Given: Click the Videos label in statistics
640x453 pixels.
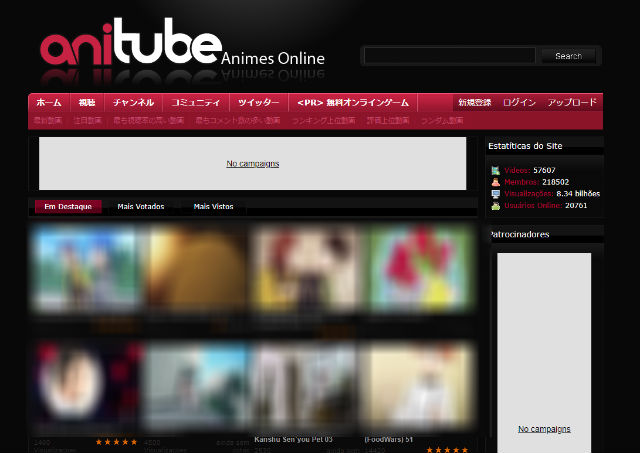Looking at the screenshot, I should click(x=517, y=171).
